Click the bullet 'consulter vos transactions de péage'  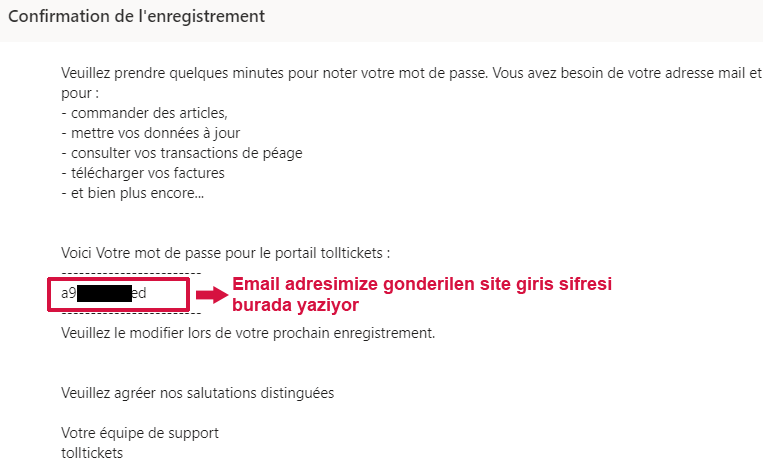(x=182, y=153)
